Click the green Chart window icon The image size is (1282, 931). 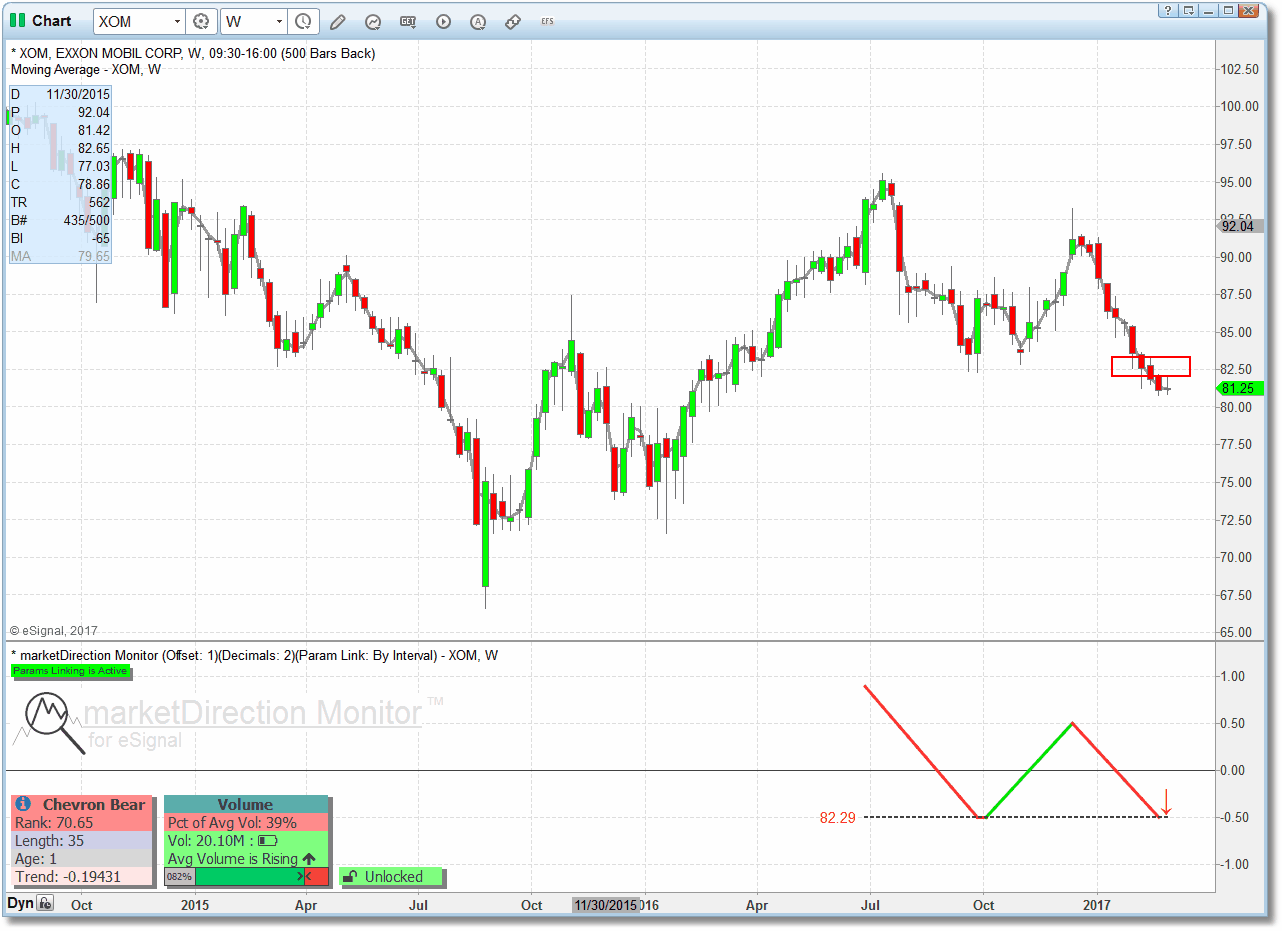[x=18, y=21]
